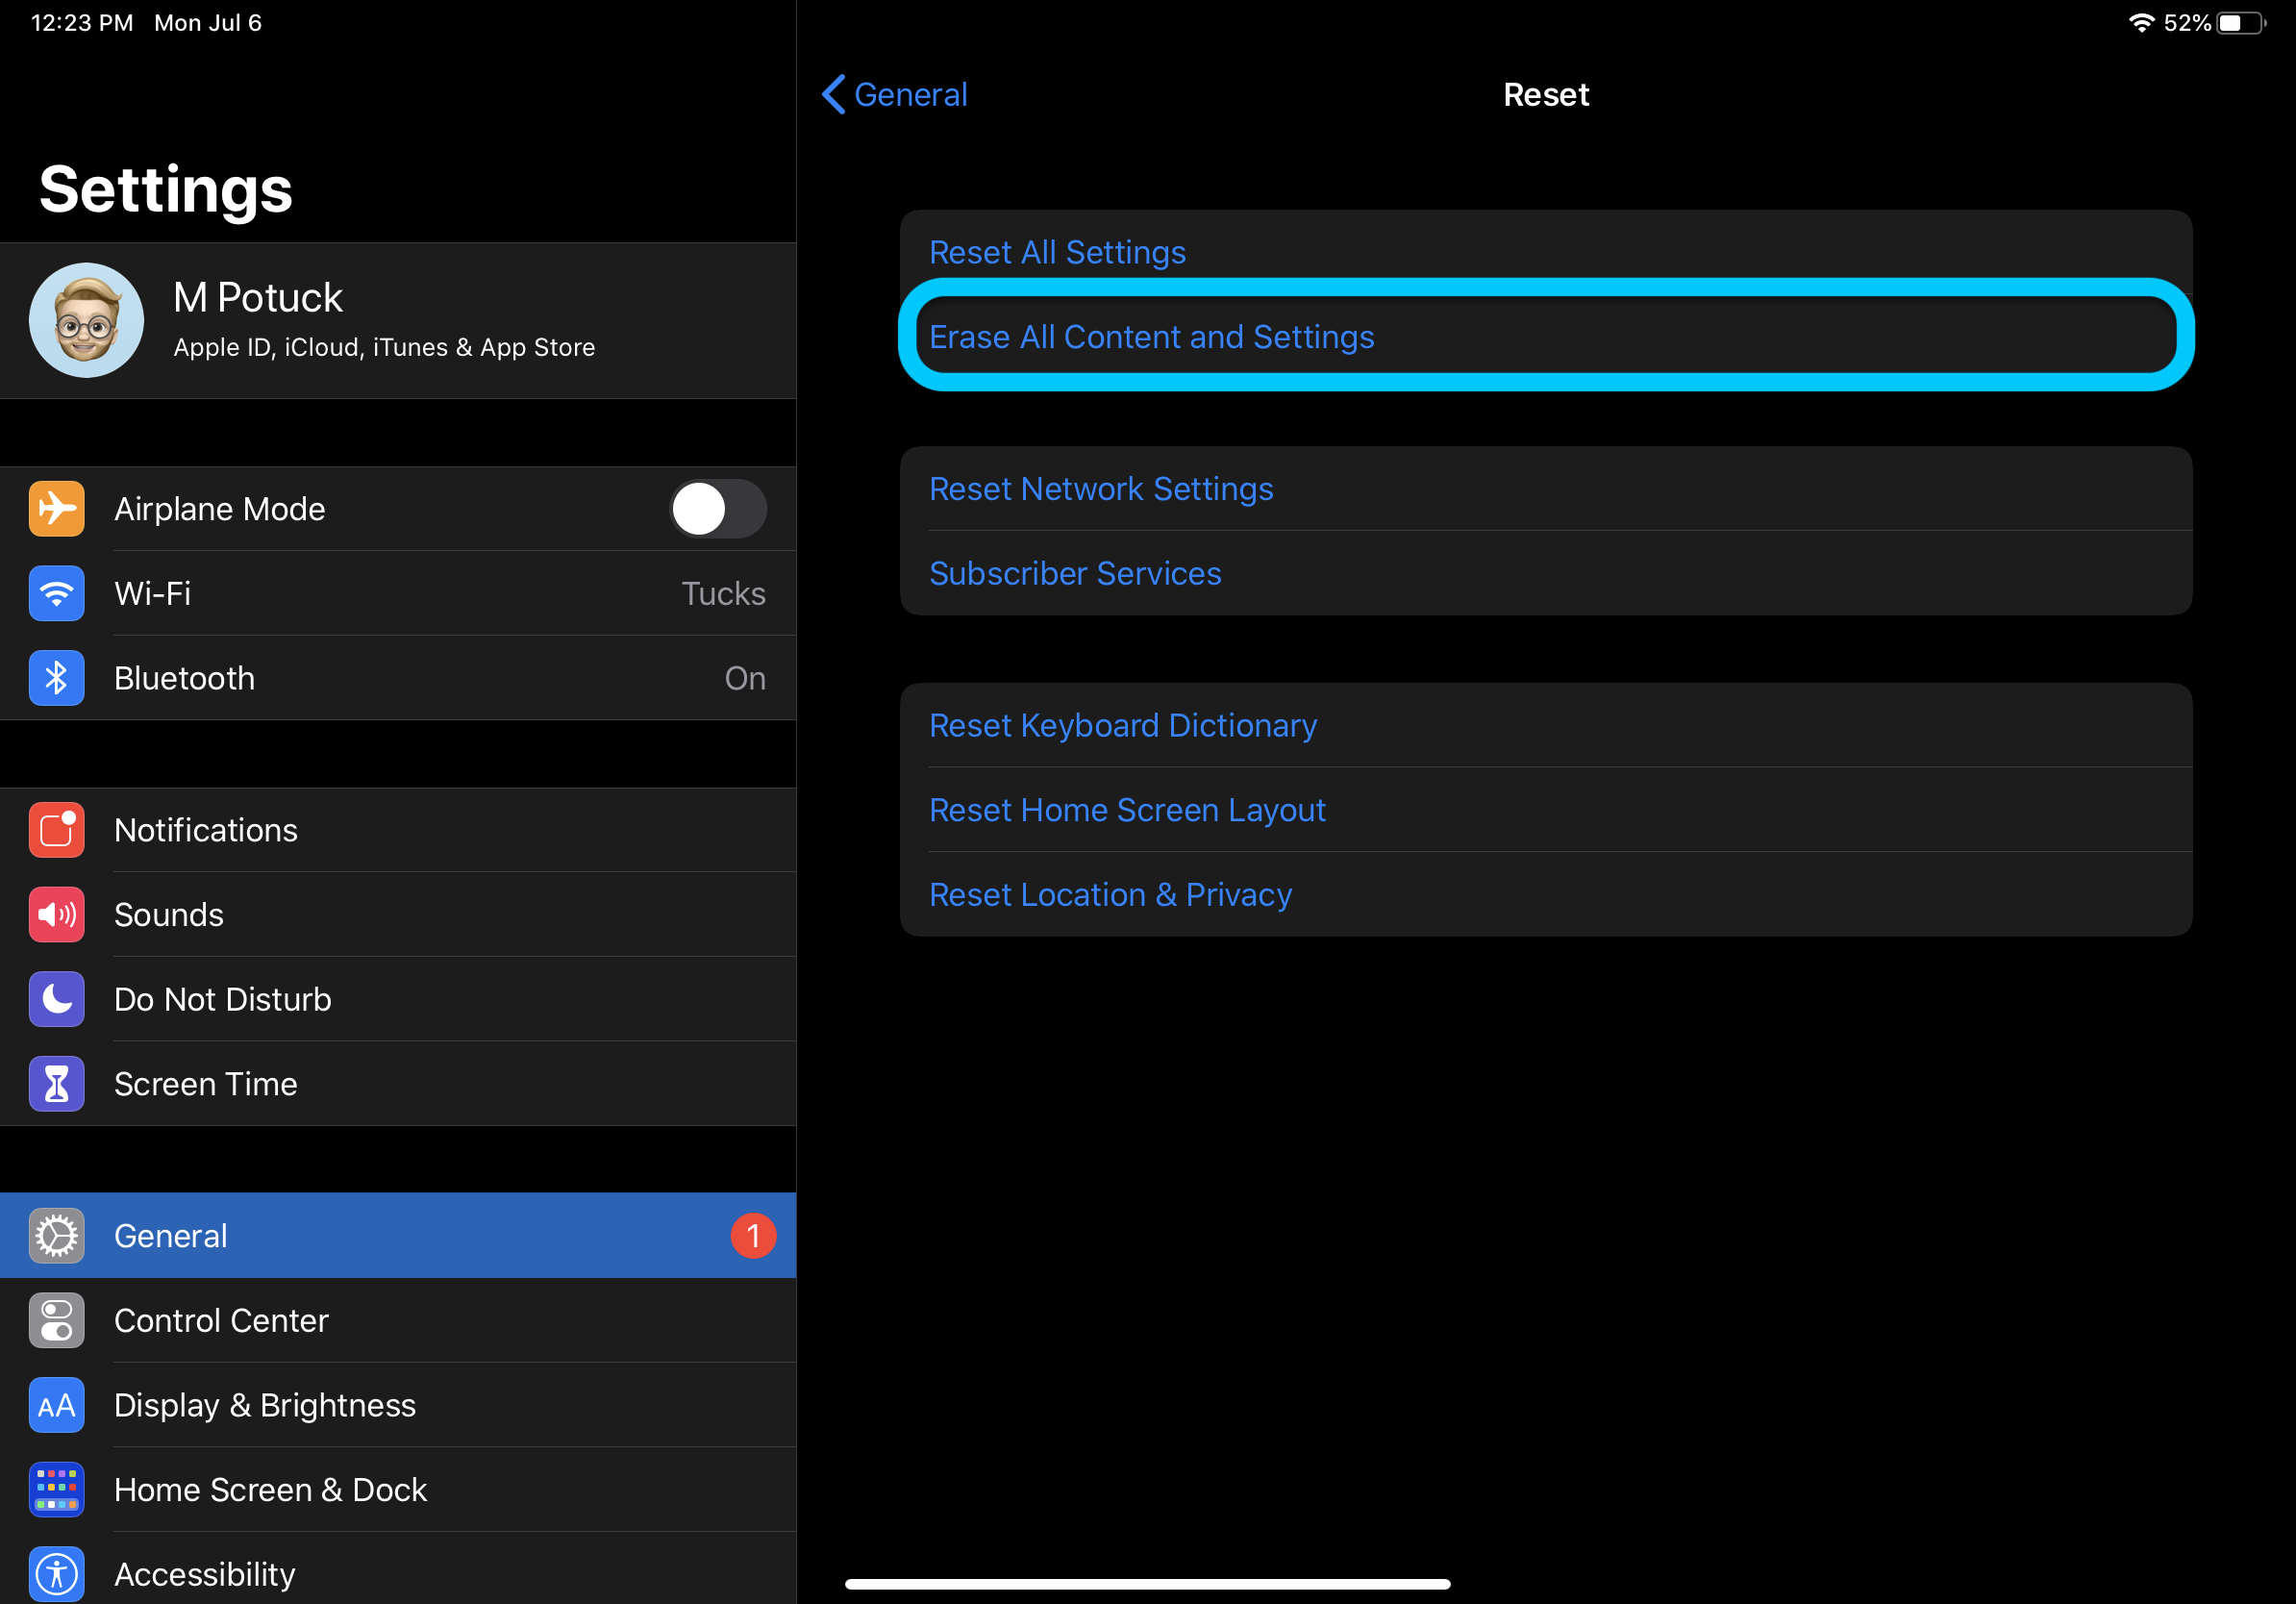Screen dimensions: 2296x1604
Task: Open Home Screen & Dock settings
Action: tap(271, 1489)
